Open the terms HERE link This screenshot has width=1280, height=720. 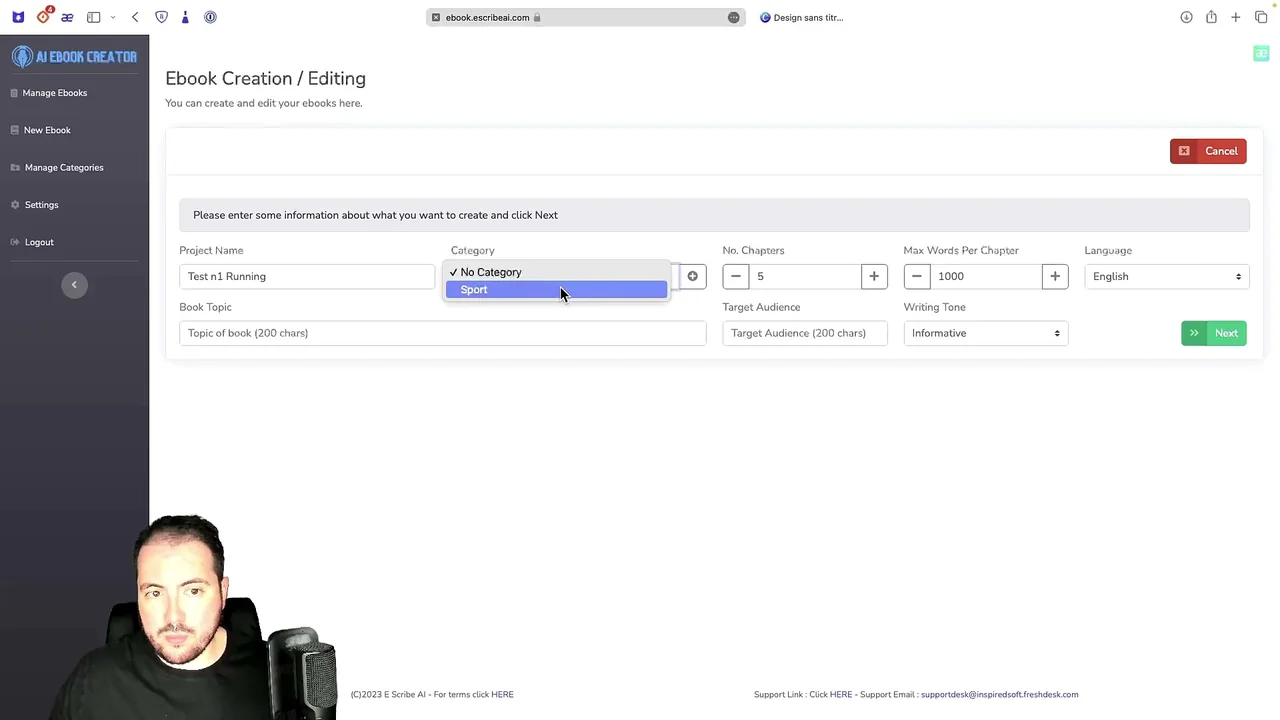point(502,694)
